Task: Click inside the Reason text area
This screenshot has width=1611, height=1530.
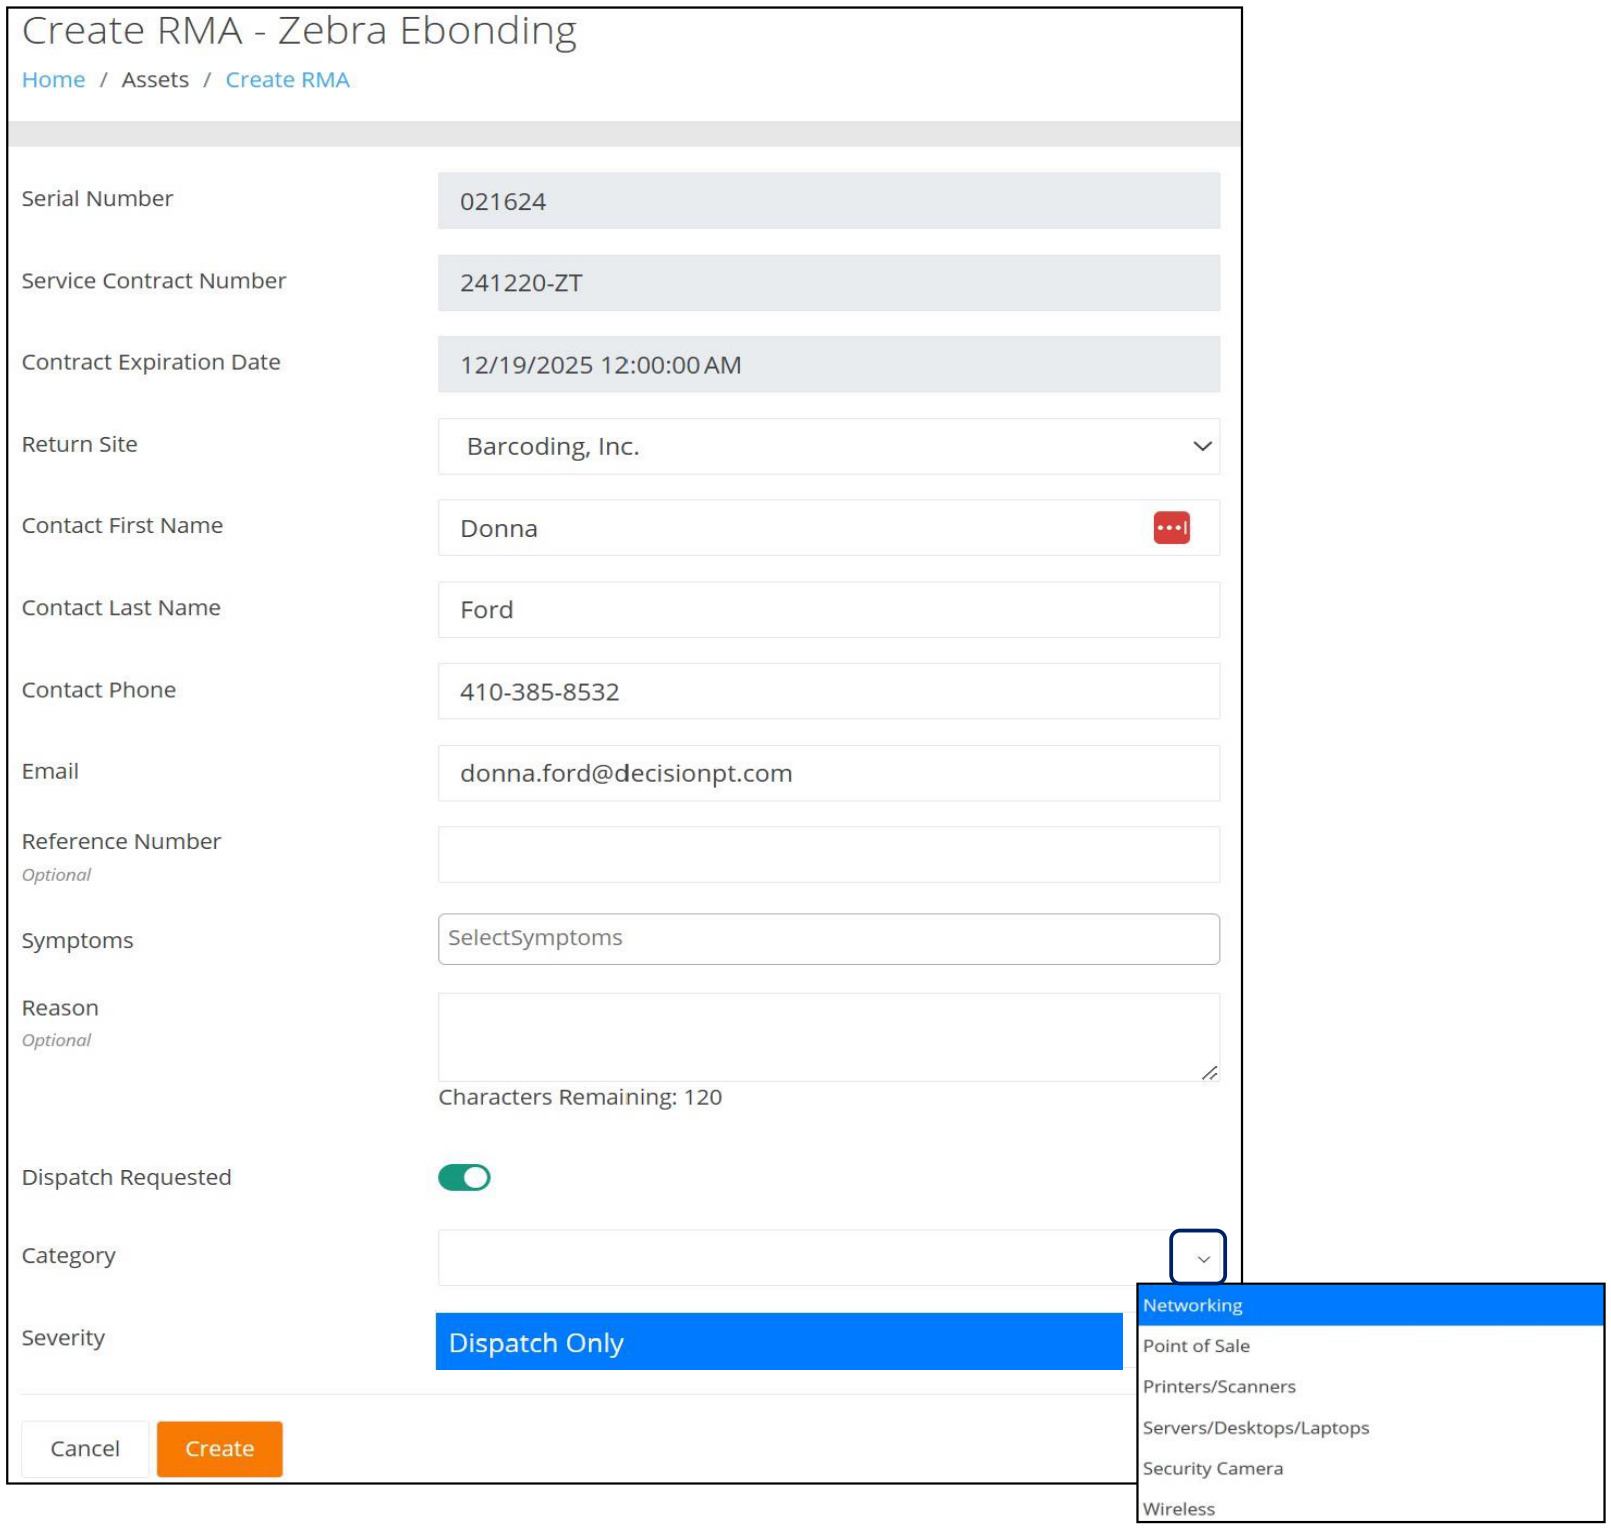Action: pos(828,1037)
